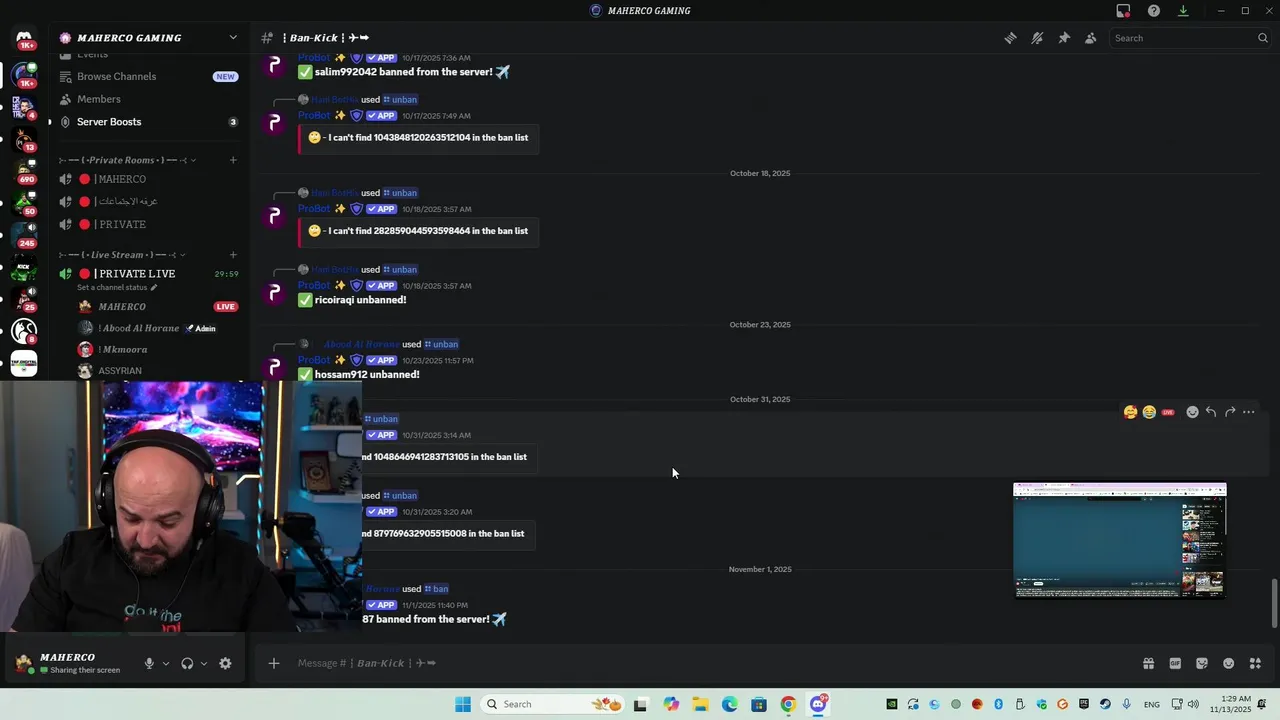Reply to the hovered message
This screenshot has height=720, width=1280.
pos(1211,412)
